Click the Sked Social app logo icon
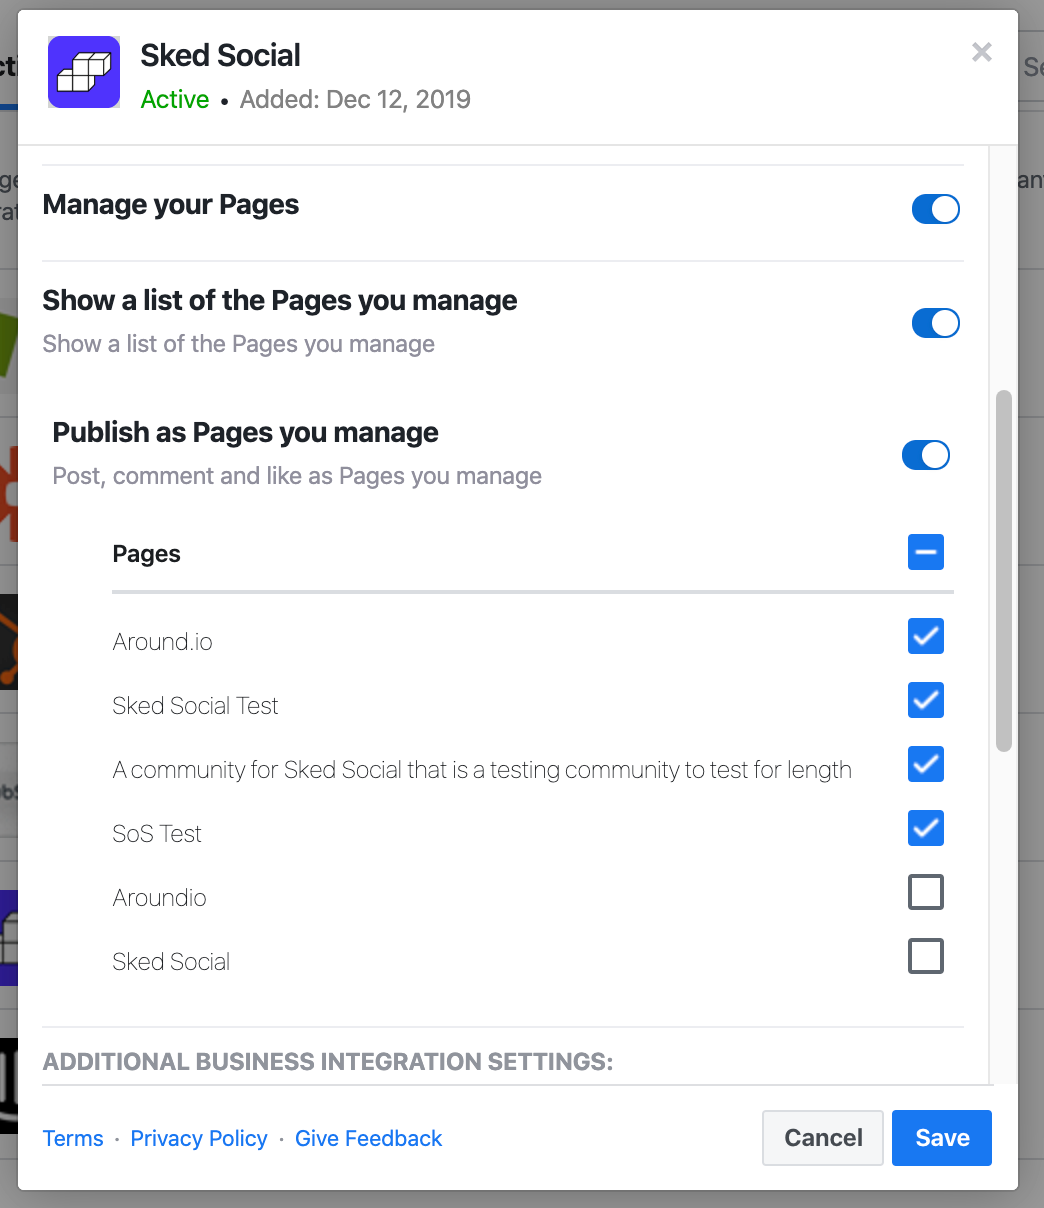The height and width of the screenshot is (1208, 1044). 84,72
